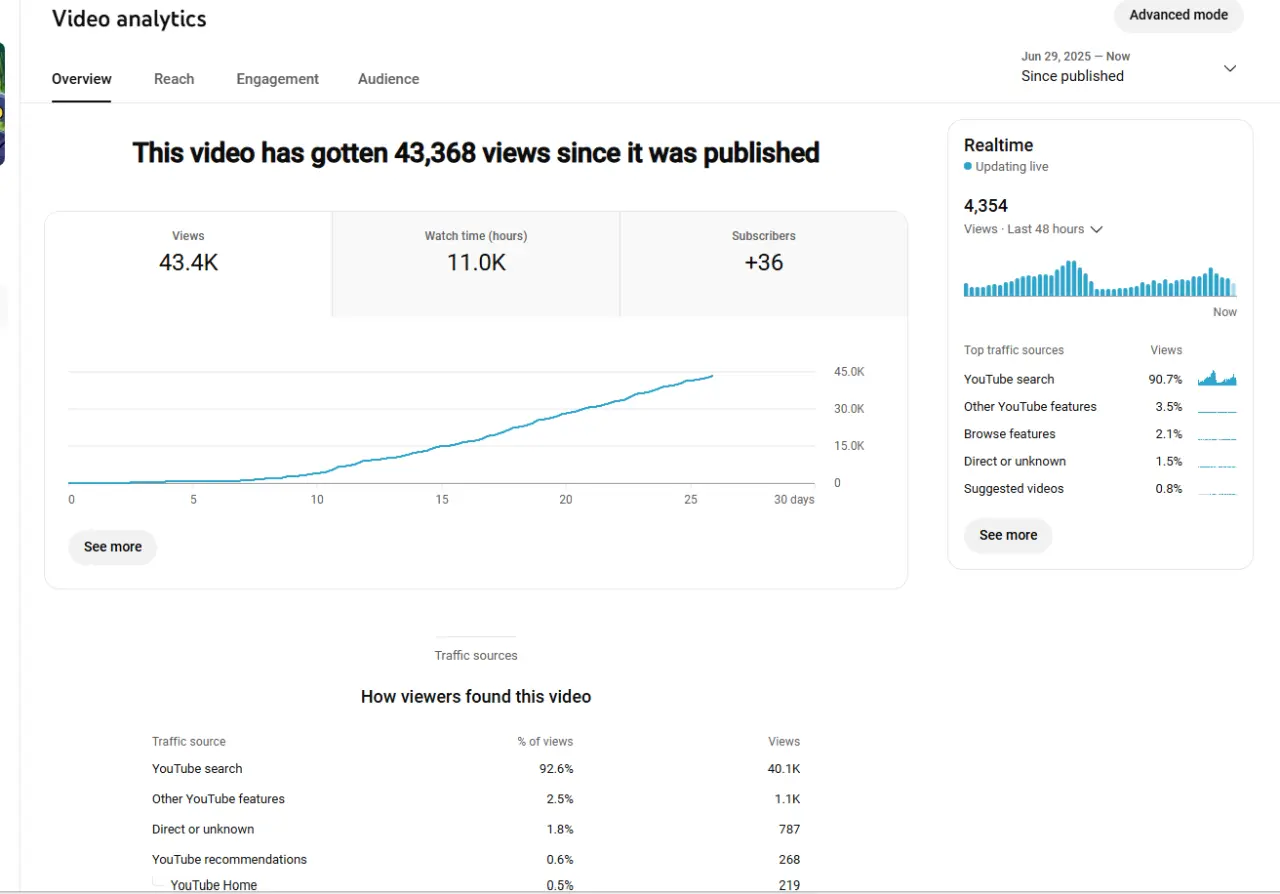Click the Realtime views bar chart

pyautogui.click(x=1100, y=279)
